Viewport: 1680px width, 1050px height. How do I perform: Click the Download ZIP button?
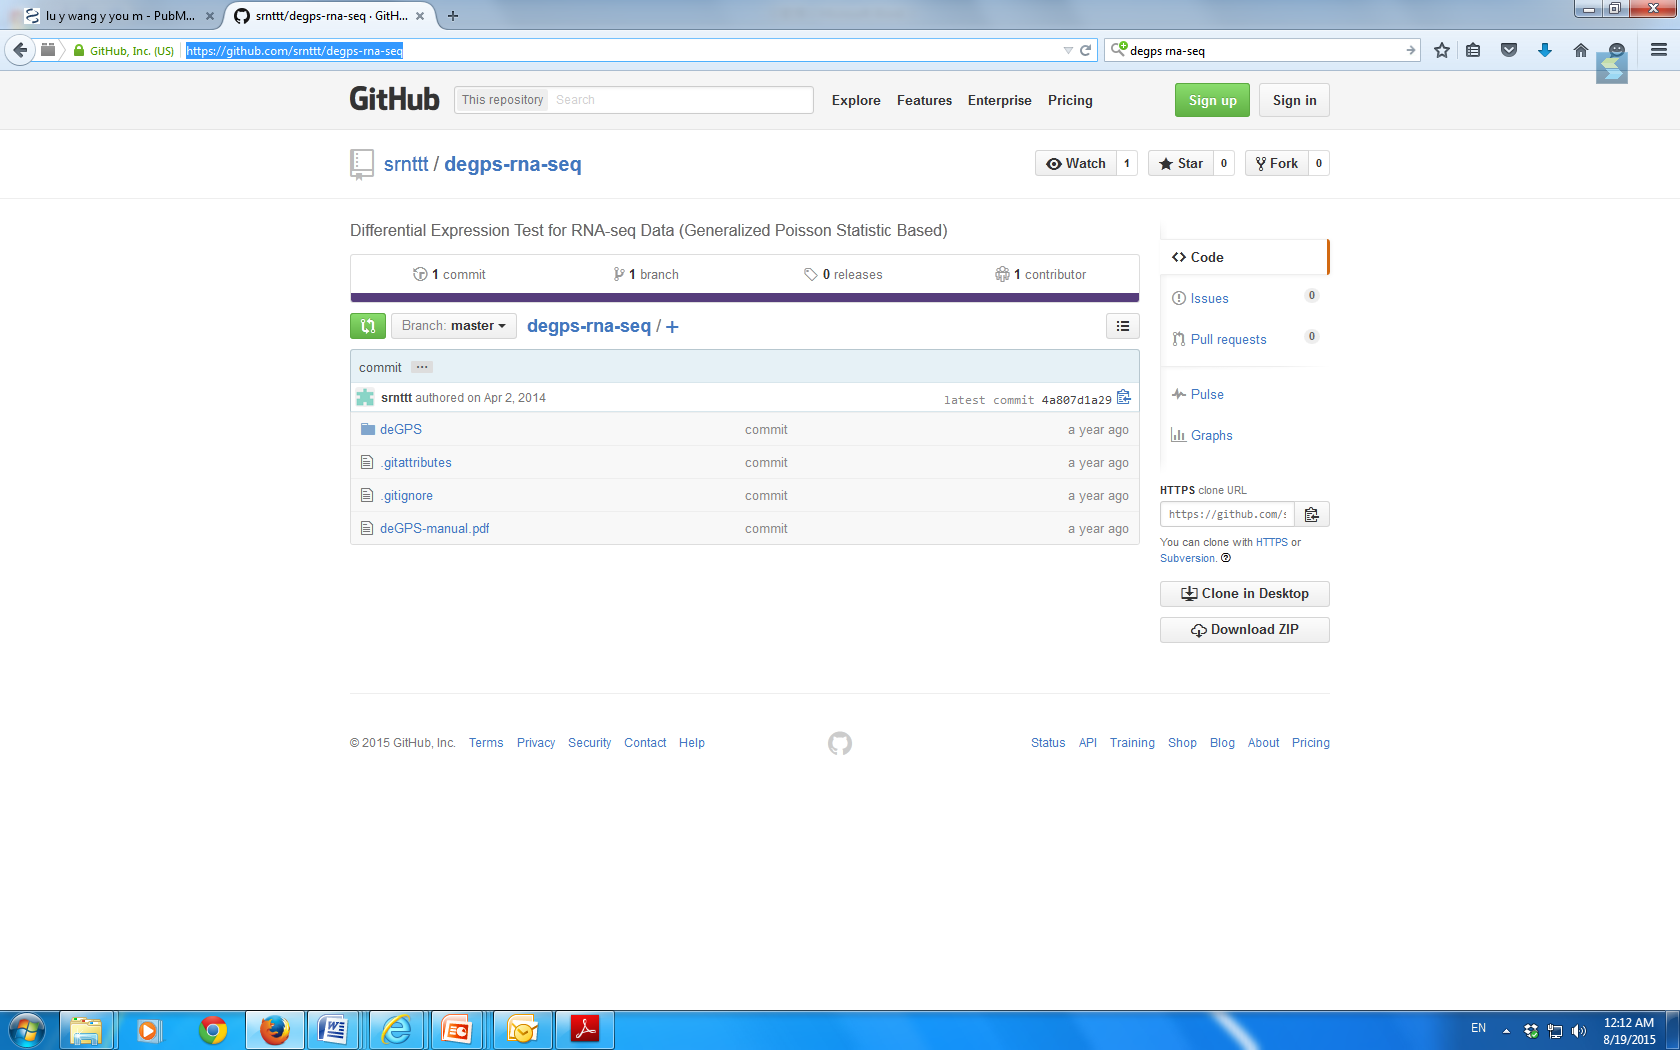coord(1244,630)
